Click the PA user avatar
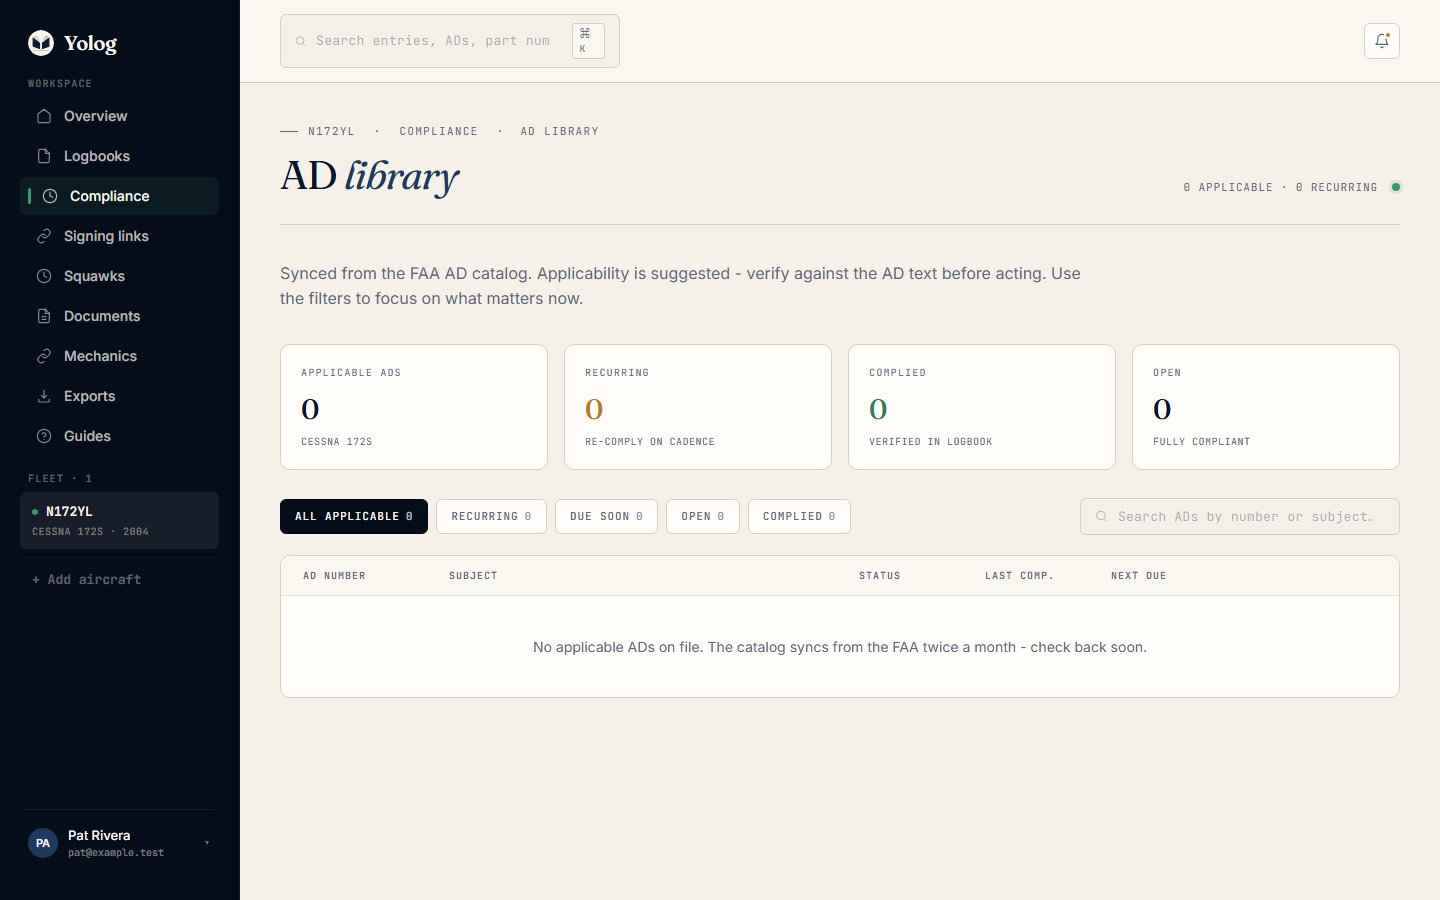The width and height of the screenshot is (1440, 900). coord(43,843)
